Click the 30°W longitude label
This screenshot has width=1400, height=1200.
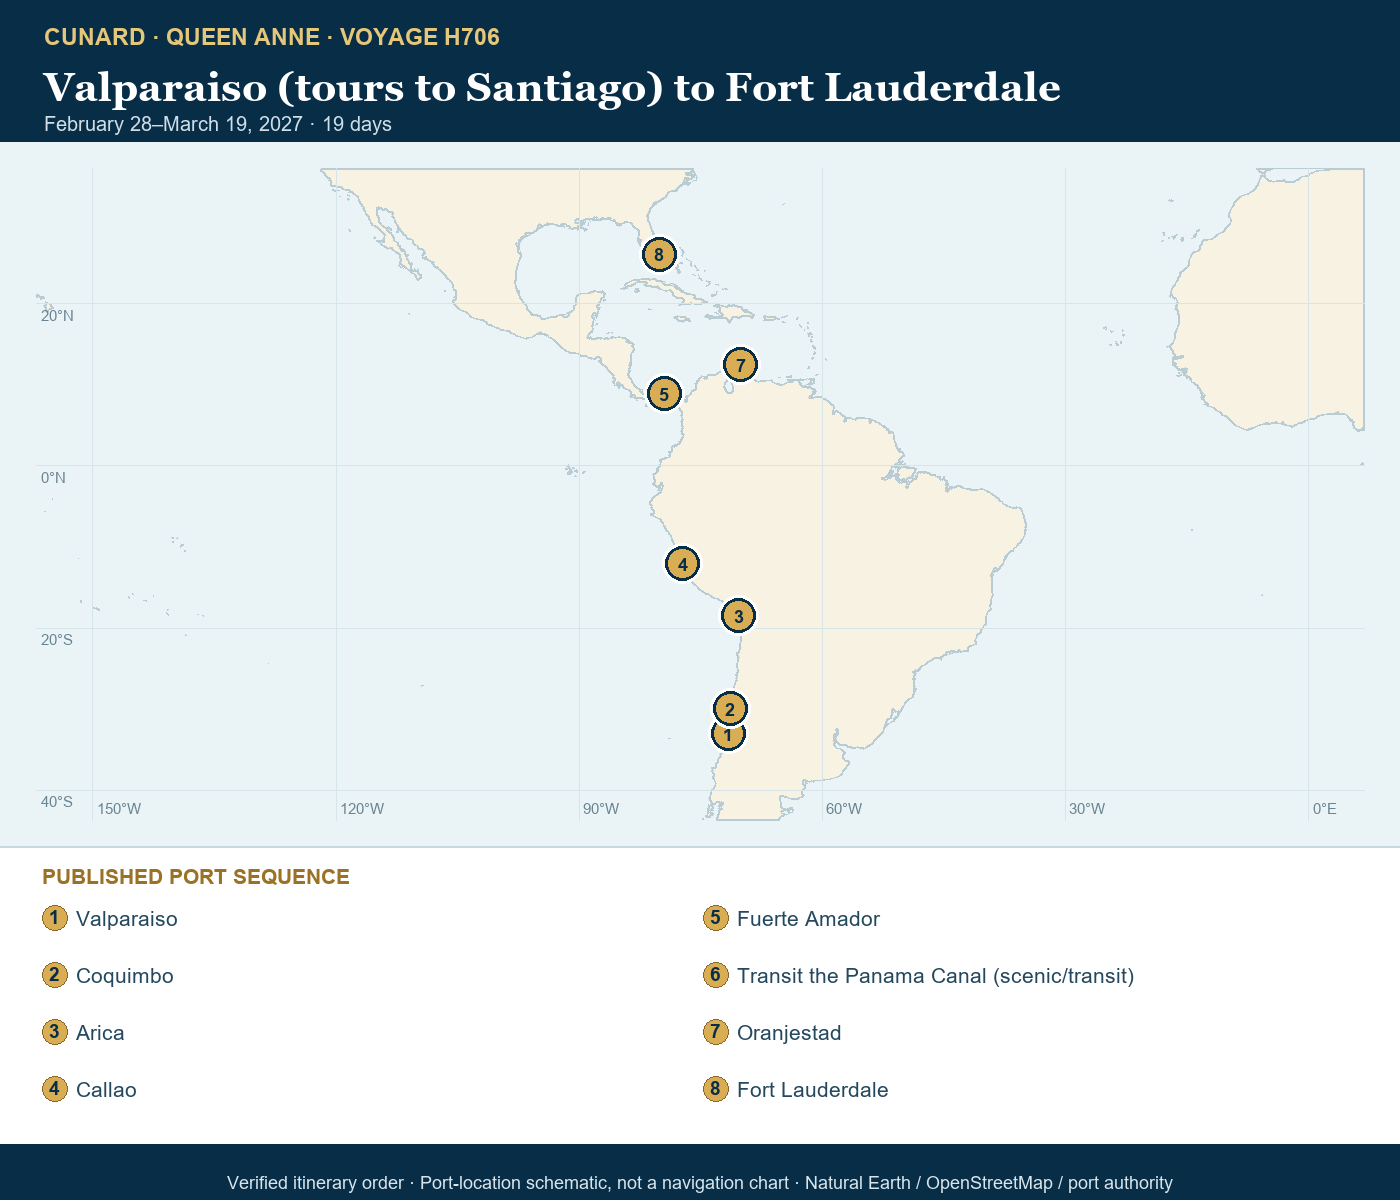pyautogui.click(x=1087, y=809)
